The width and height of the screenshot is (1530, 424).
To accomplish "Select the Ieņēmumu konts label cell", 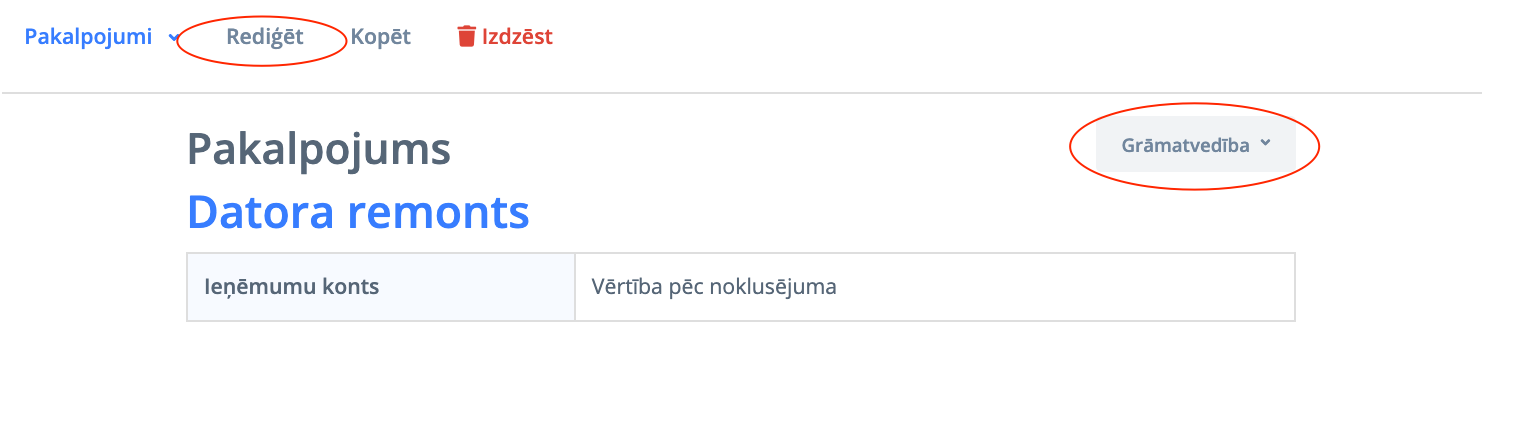I will click(x=380, y=287).
